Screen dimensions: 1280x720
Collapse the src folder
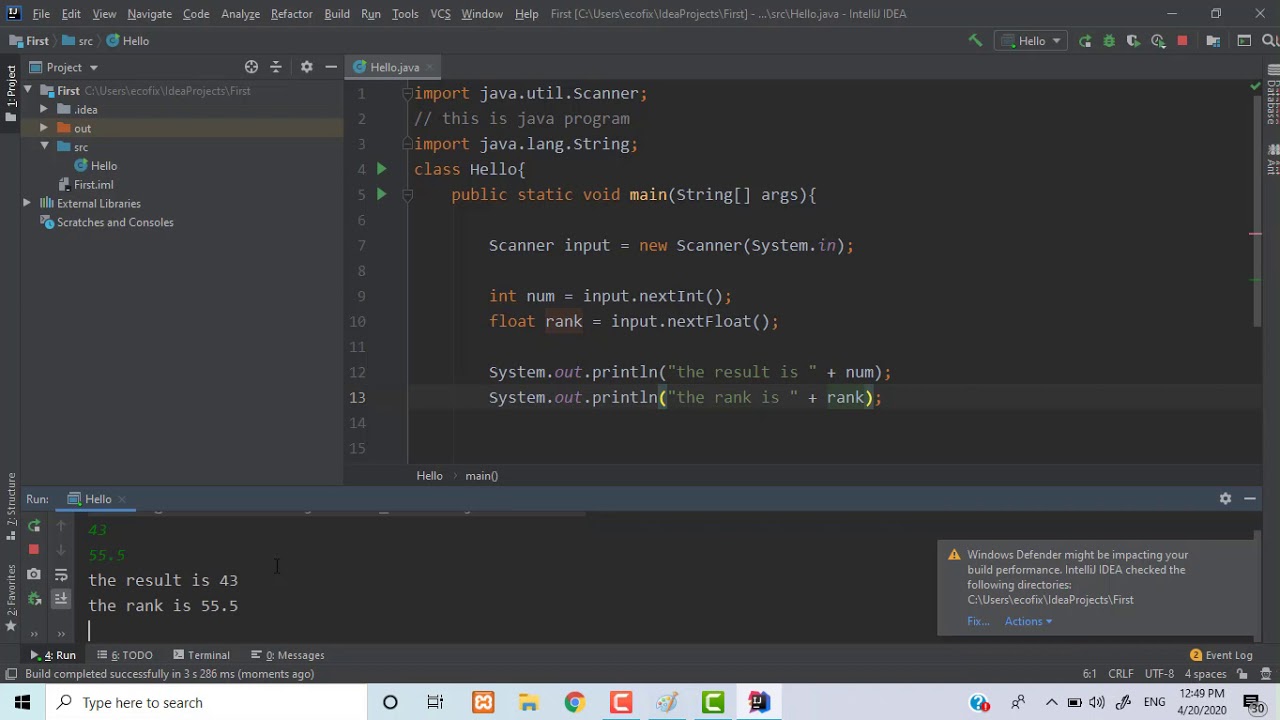(x=44, y=147)
